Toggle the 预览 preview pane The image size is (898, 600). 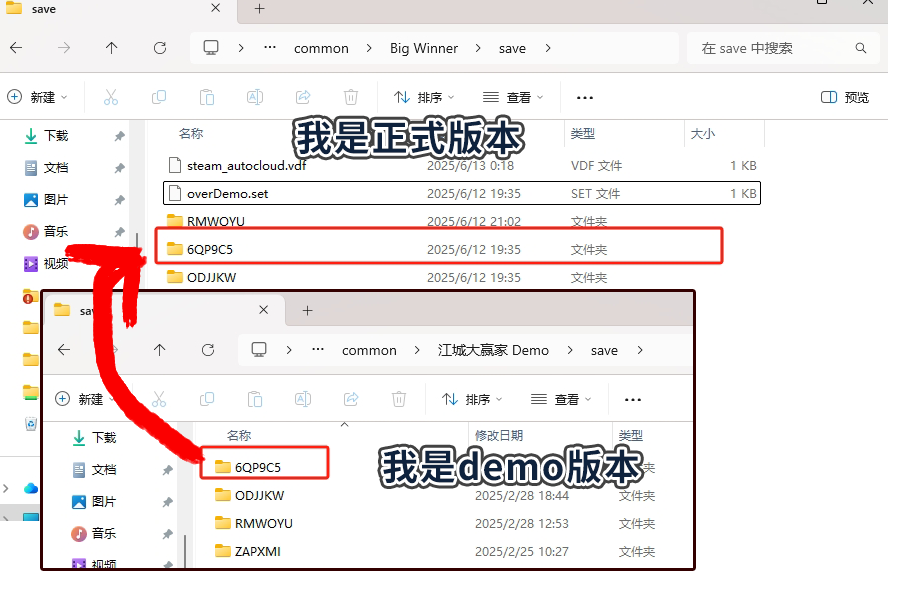pyautogui.click(x=845, y=97)
